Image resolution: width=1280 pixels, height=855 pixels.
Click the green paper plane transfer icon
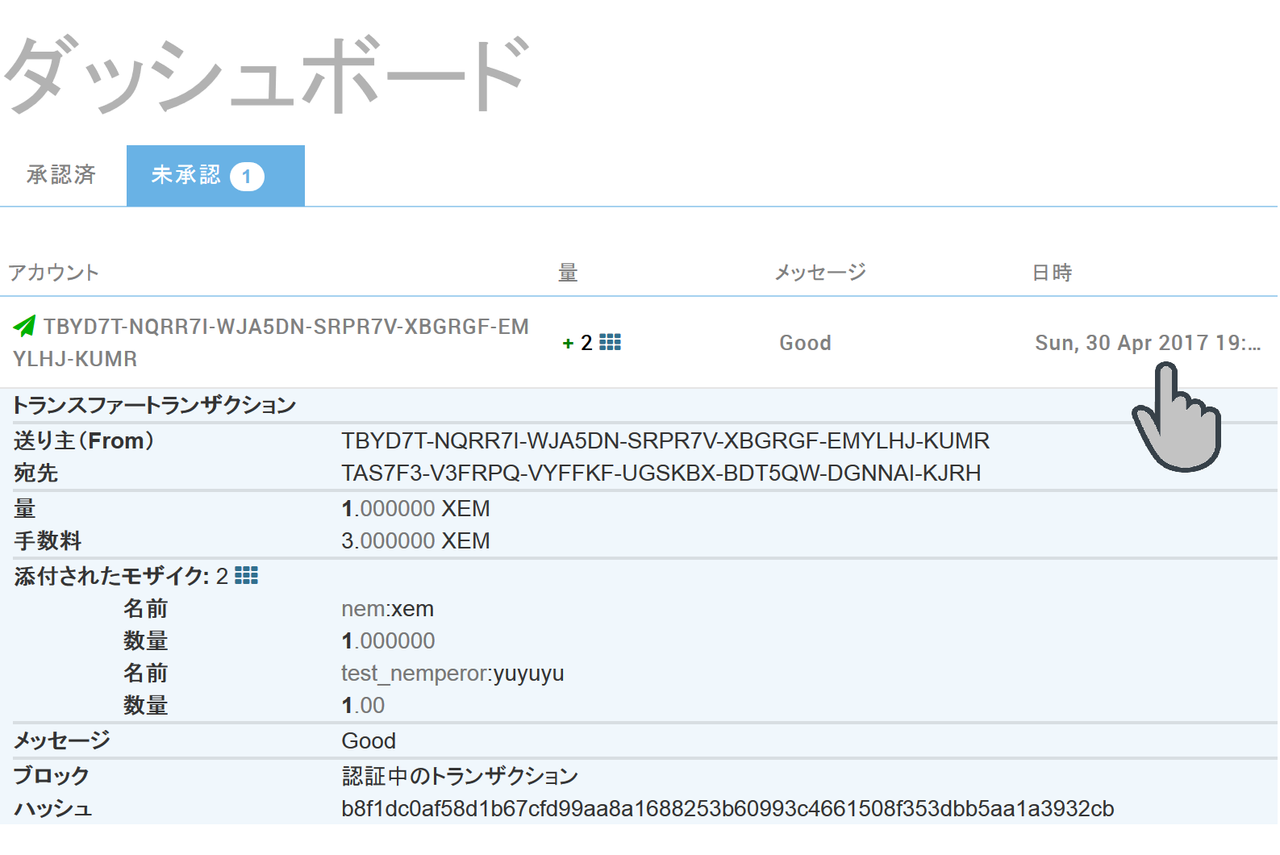point(24,326)
